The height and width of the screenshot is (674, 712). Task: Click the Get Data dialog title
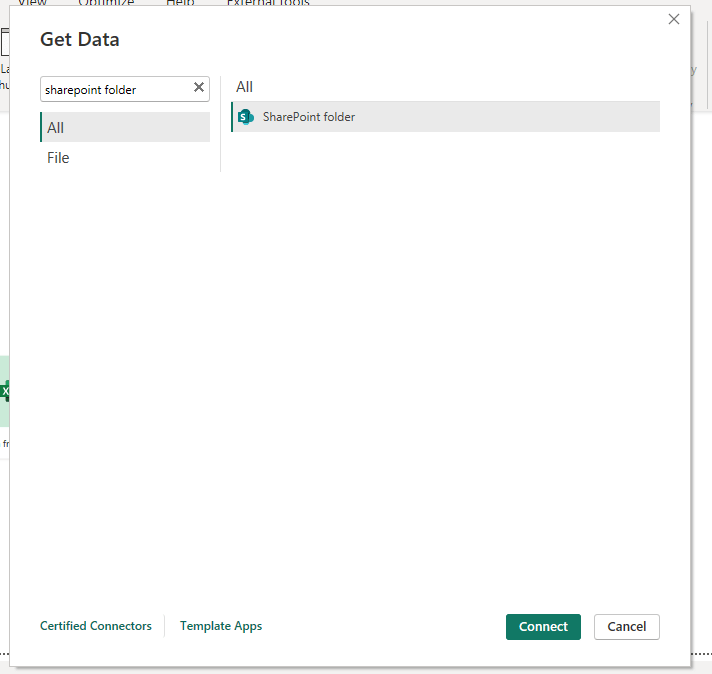pyautogui.click(x=80, y=40)
